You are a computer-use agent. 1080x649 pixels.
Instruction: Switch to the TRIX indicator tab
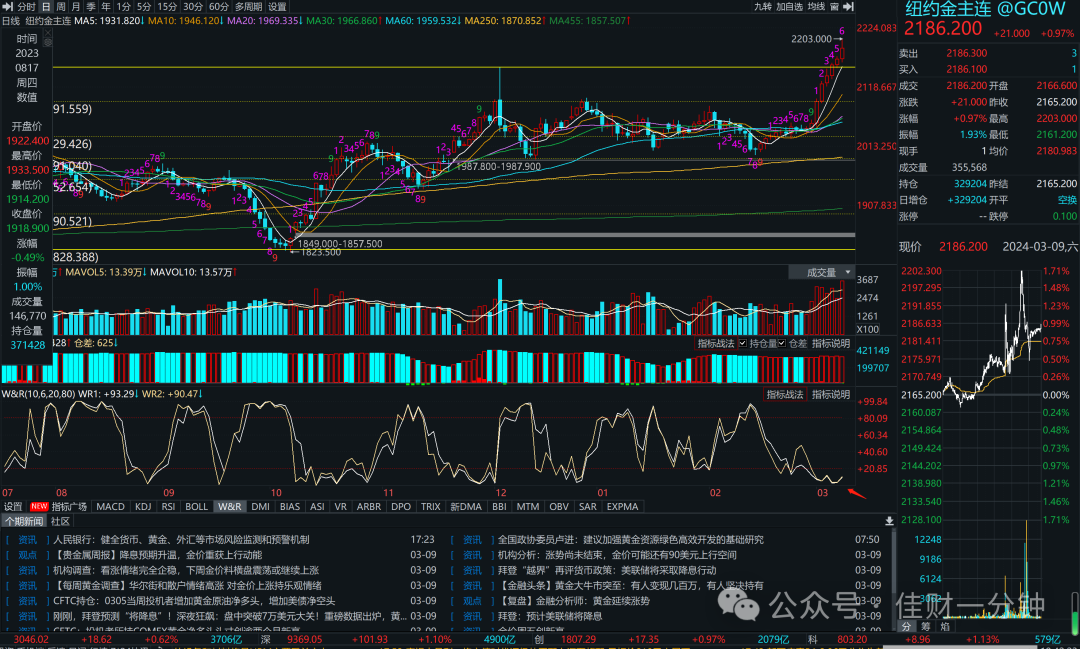[430, 506]
